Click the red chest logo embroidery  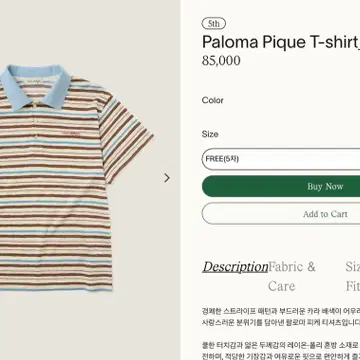71,134
